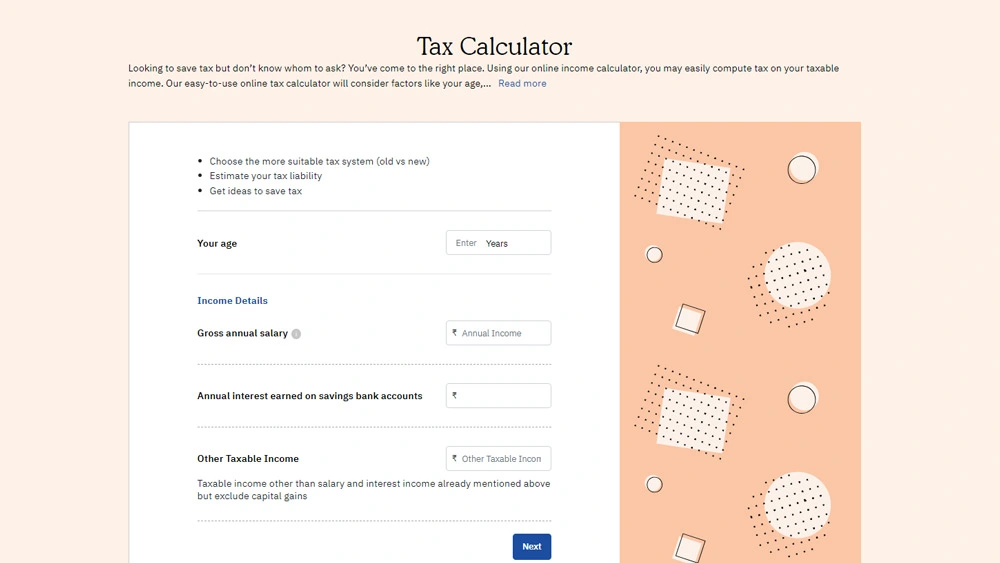Click the rupee symbol in the Annual Income field
Screen dimensions: 1000x563
(x=455, y=333)
